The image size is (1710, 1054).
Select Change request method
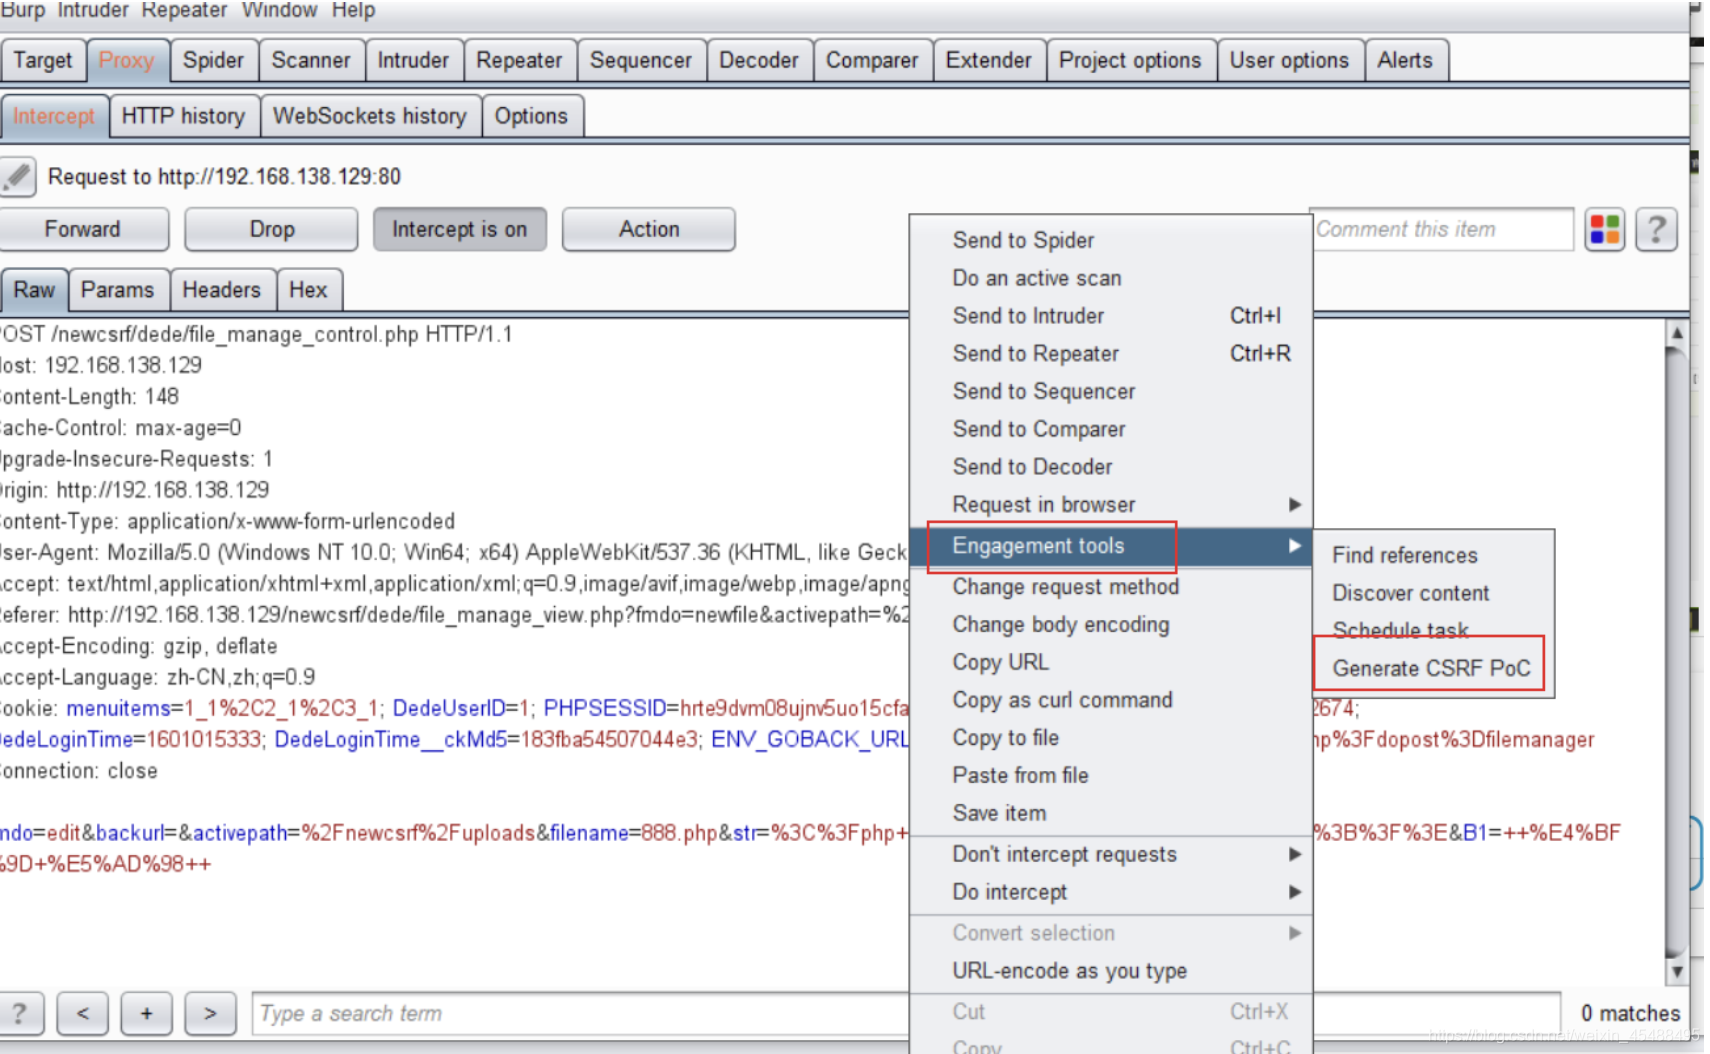[x=1110, y=587]
